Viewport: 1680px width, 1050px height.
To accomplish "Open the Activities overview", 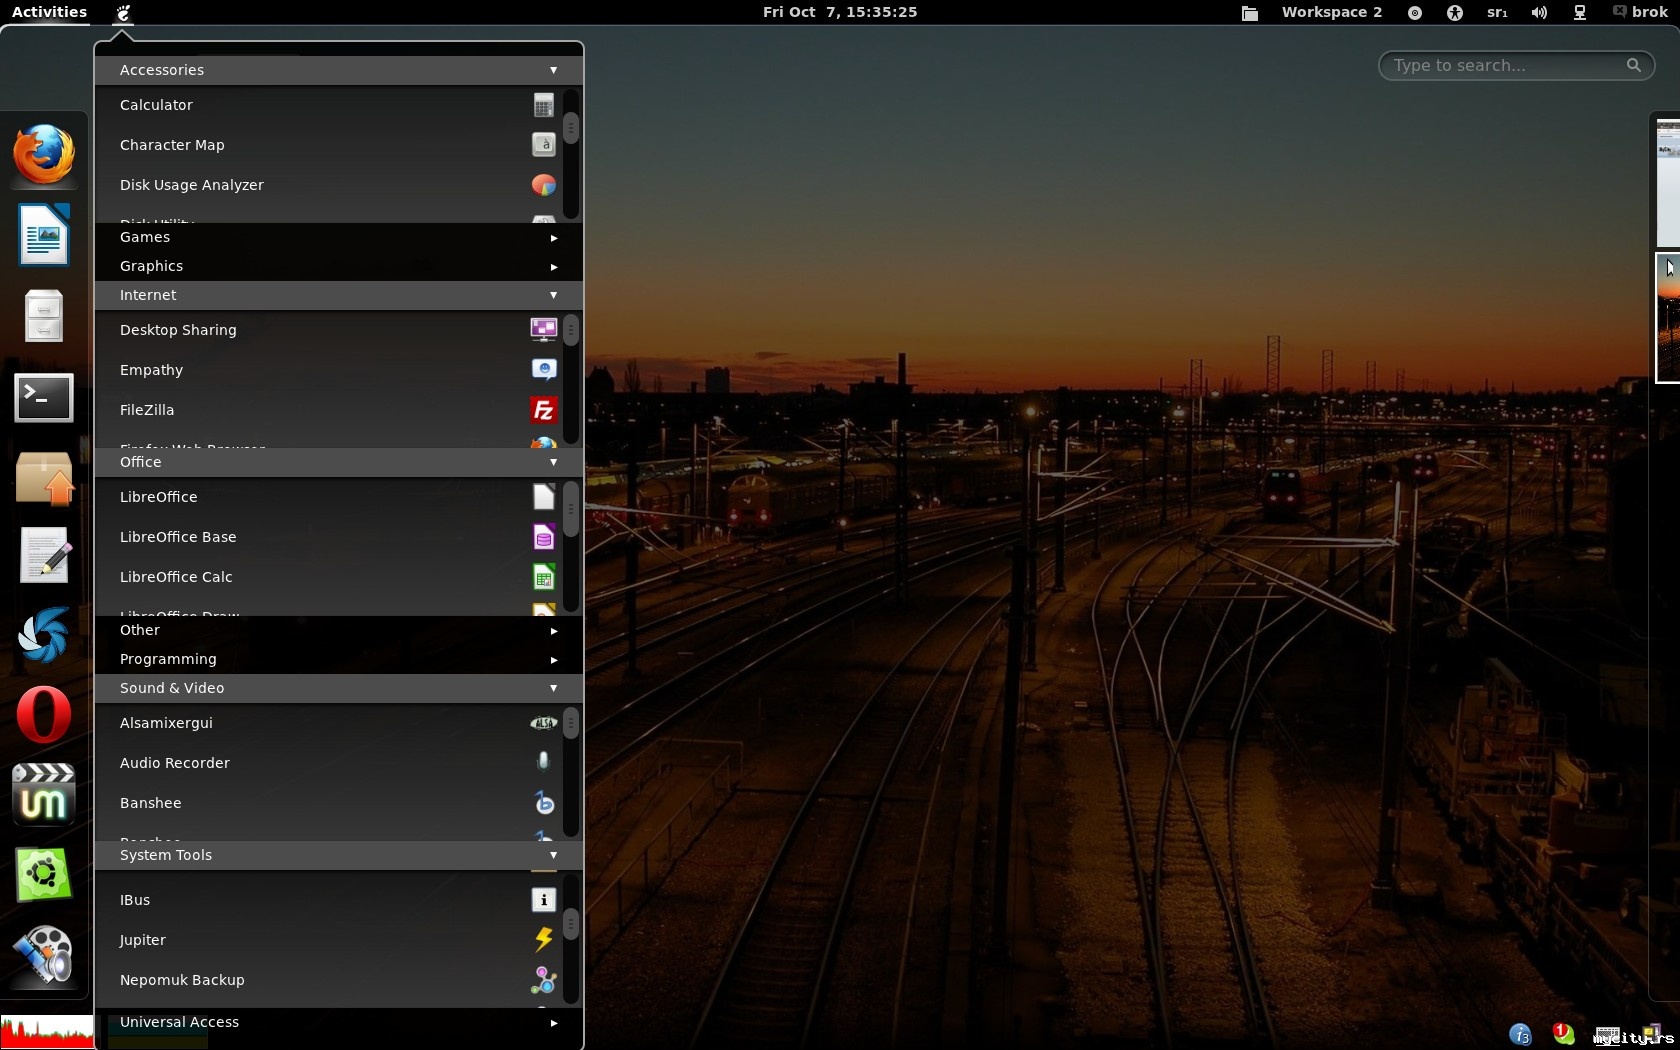I will pos(49,12).
